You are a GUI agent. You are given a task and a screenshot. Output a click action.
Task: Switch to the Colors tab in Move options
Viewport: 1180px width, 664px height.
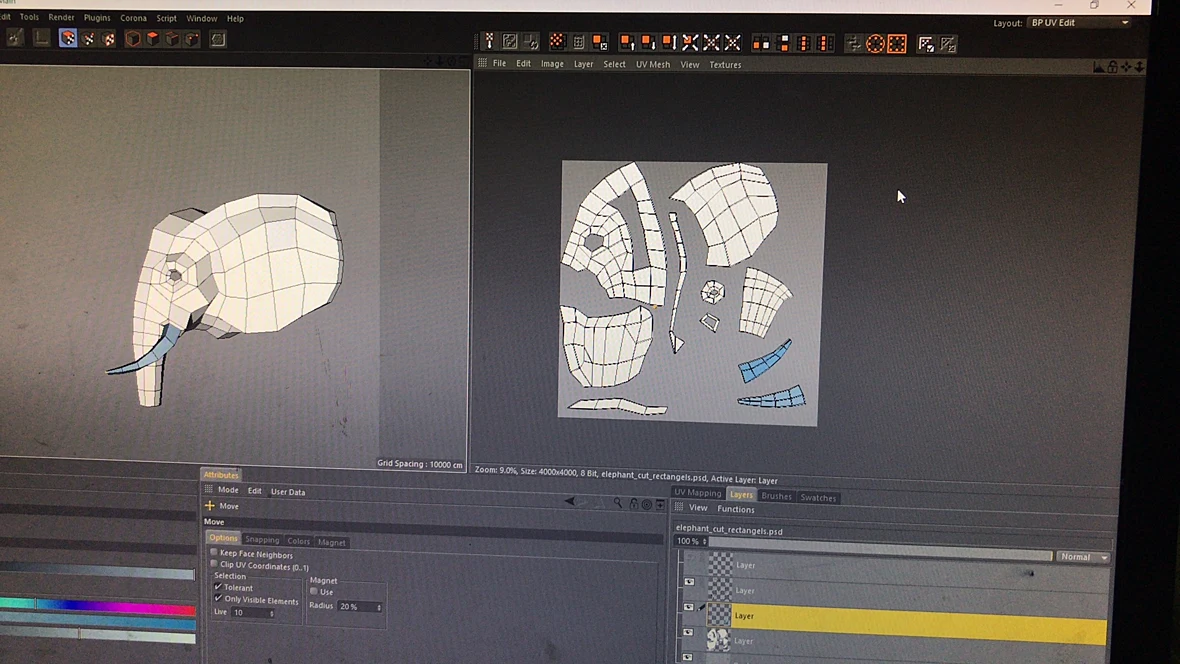pyautogui.click(x=298, y=541)
